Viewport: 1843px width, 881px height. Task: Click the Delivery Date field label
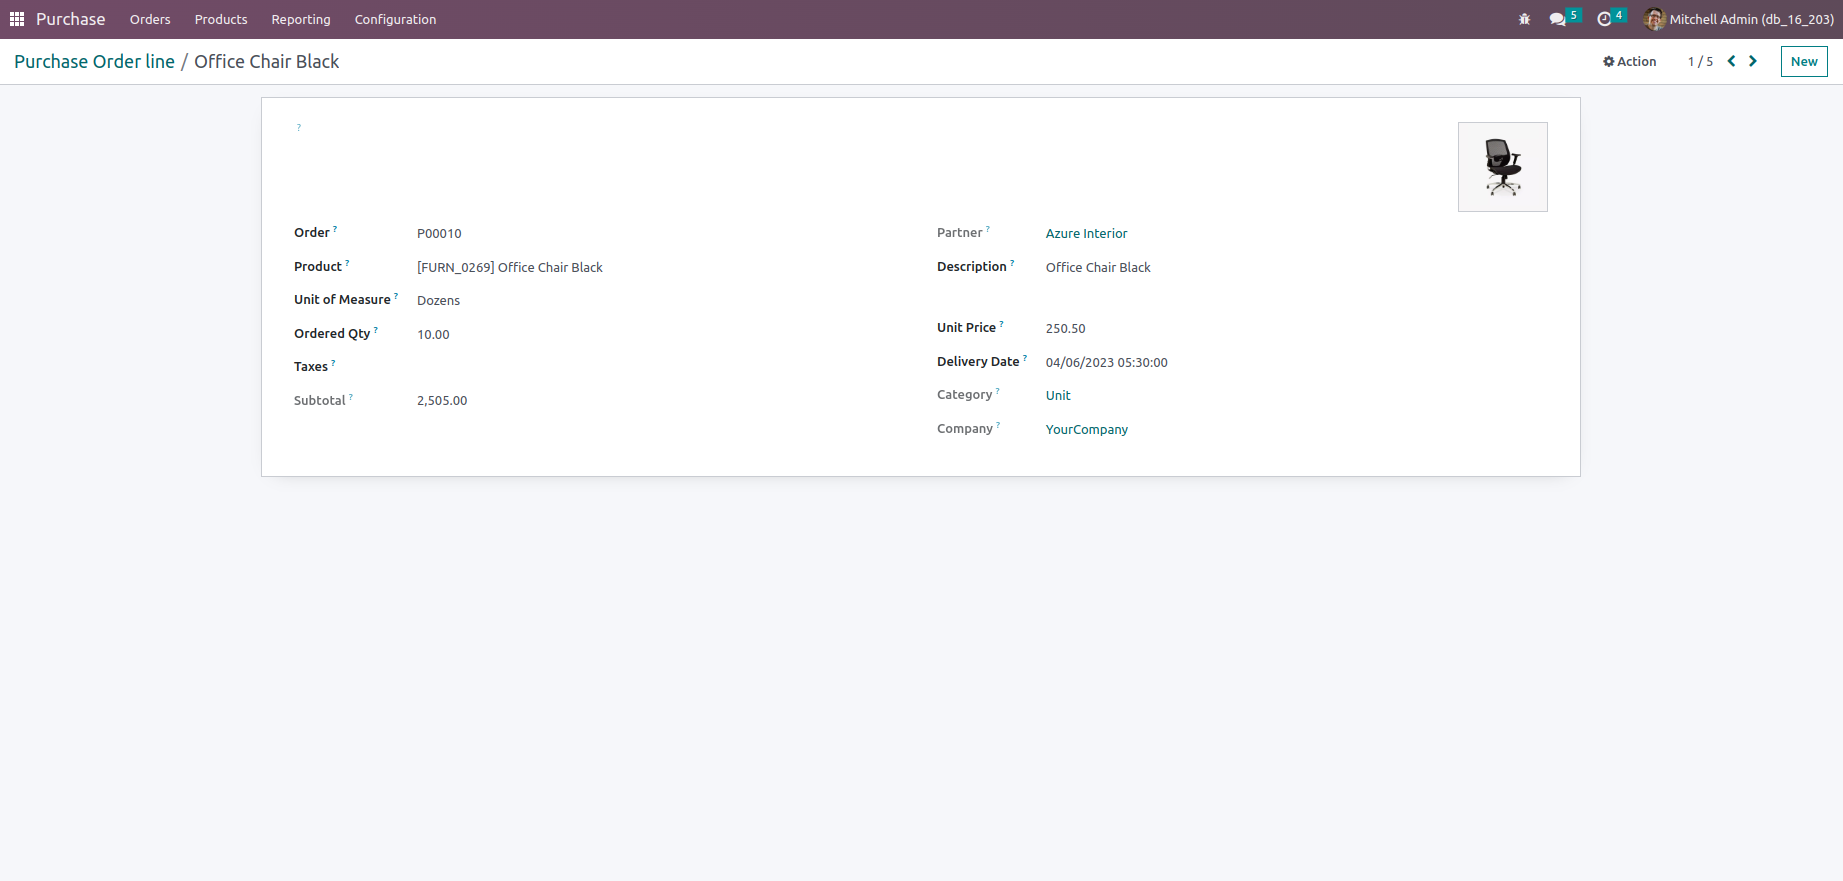click(978, 361)
